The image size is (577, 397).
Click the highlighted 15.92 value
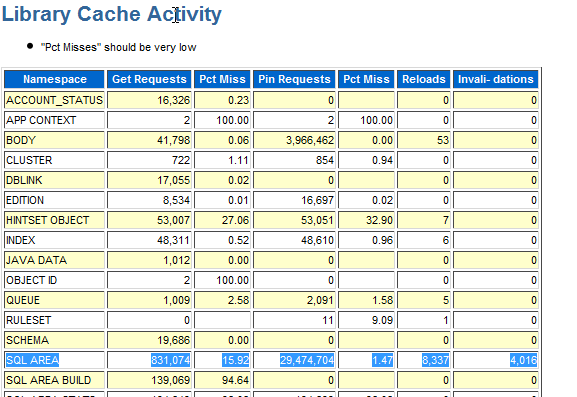(236, 360)
